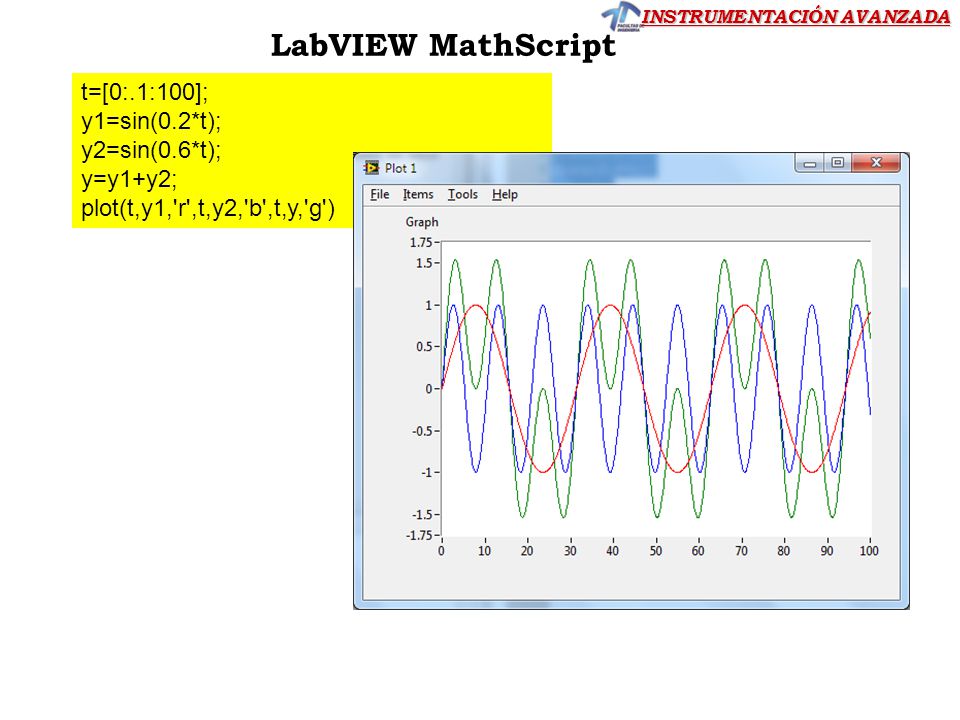Click the code line y2=sin(0.6*t);
This screenshot has width=960, height=720.
coord(151,150)
